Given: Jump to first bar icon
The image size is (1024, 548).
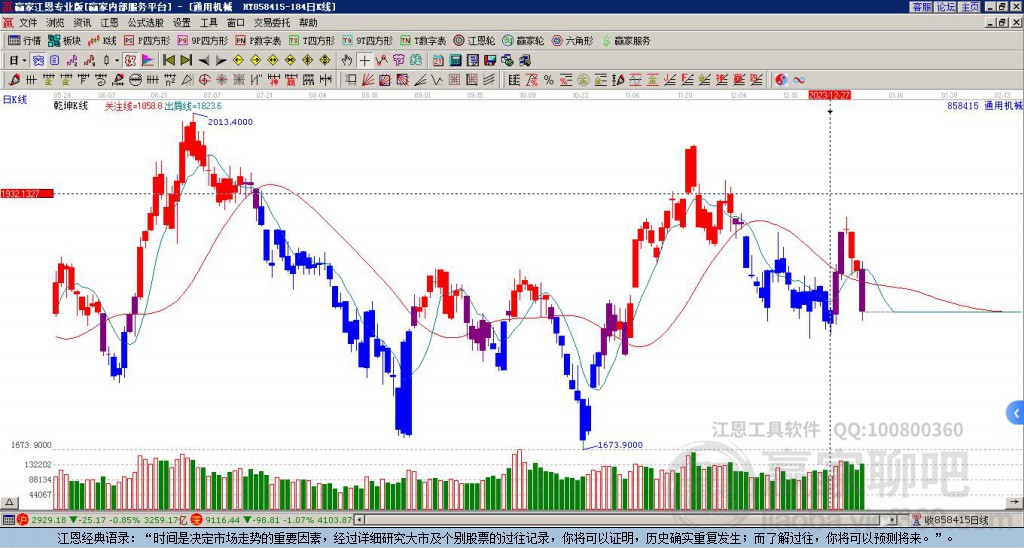Looking at the screenshot, I should click(169, 61).
